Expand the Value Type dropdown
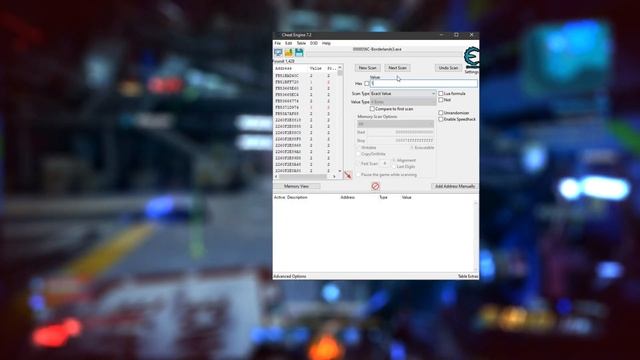The image size is (640, 360). [x=403, y=102]
